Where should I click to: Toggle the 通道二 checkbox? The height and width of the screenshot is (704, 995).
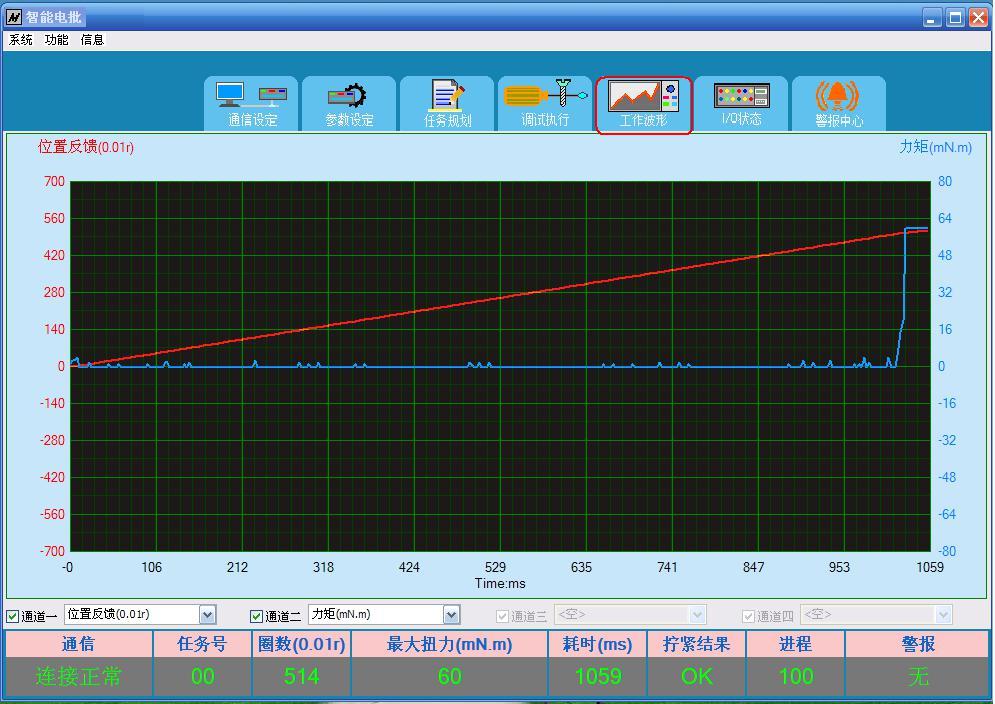256,616
